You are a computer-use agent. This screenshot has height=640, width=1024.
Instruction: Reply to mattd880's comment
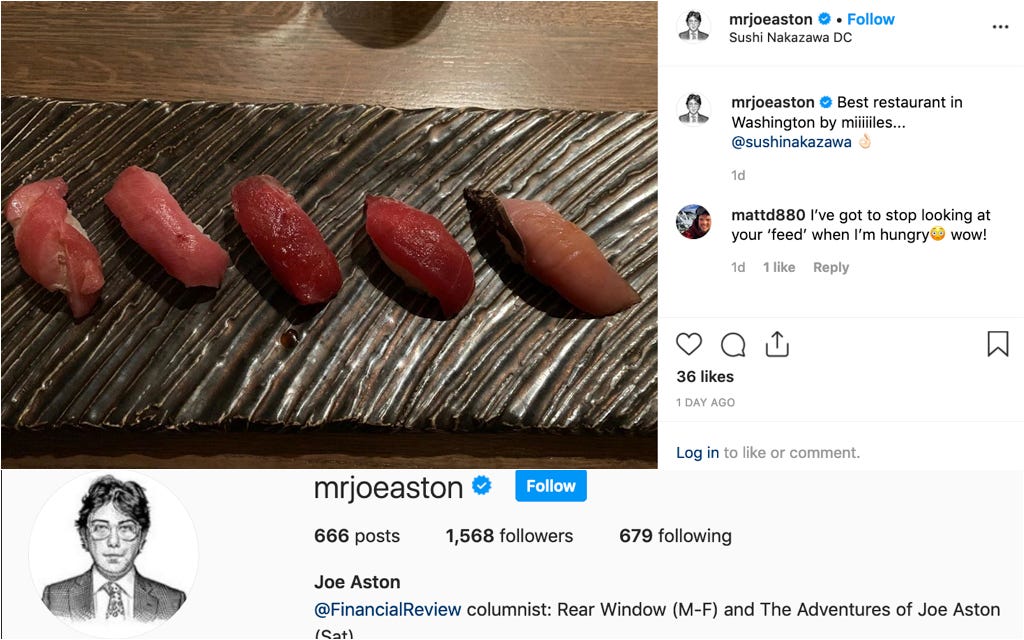[831, 267]
